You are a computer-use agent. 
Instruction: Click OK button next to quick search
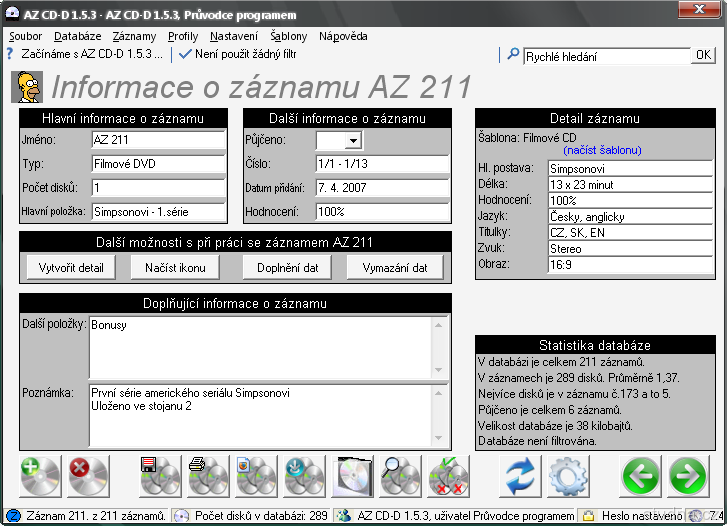tap(704, 56)
